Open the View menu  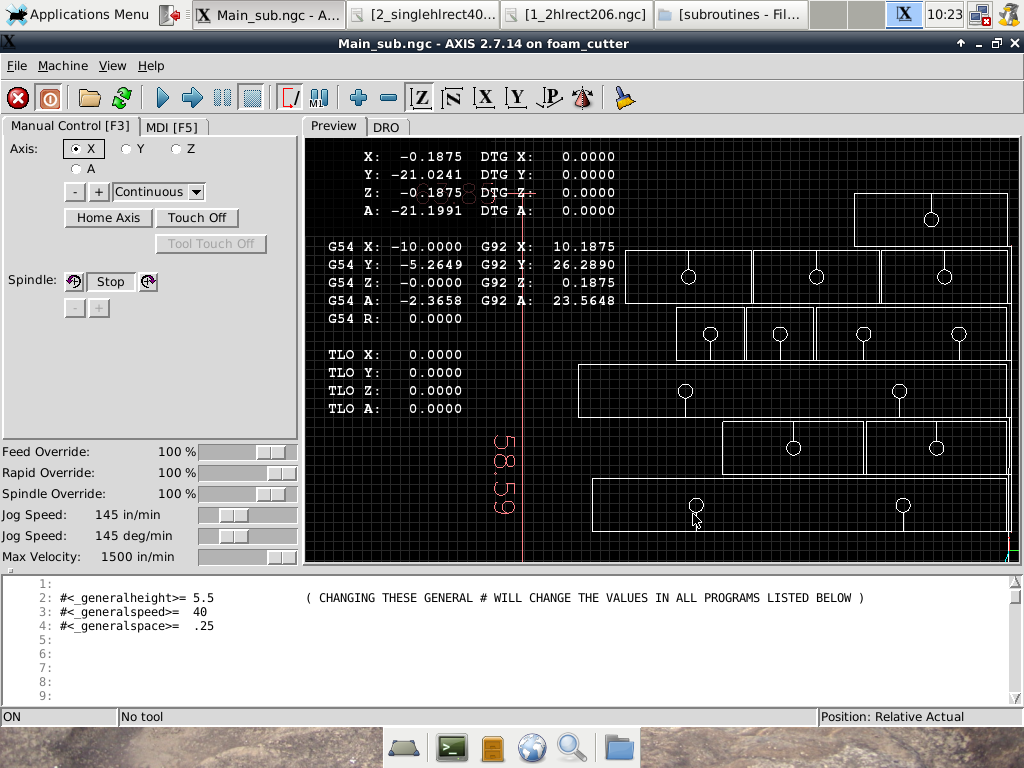pos(112,66)
